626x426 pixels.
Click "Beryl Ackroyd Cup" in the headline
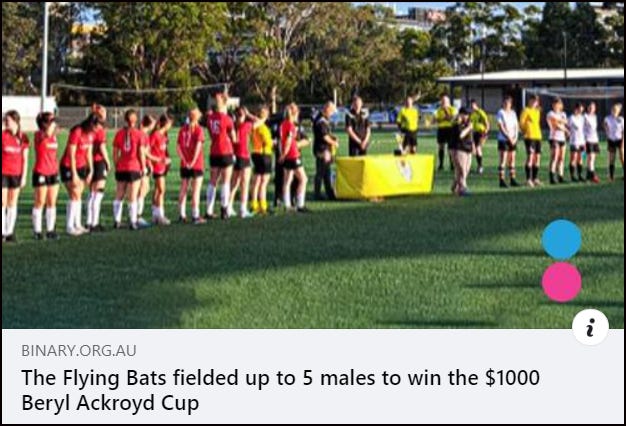[110, 403]
